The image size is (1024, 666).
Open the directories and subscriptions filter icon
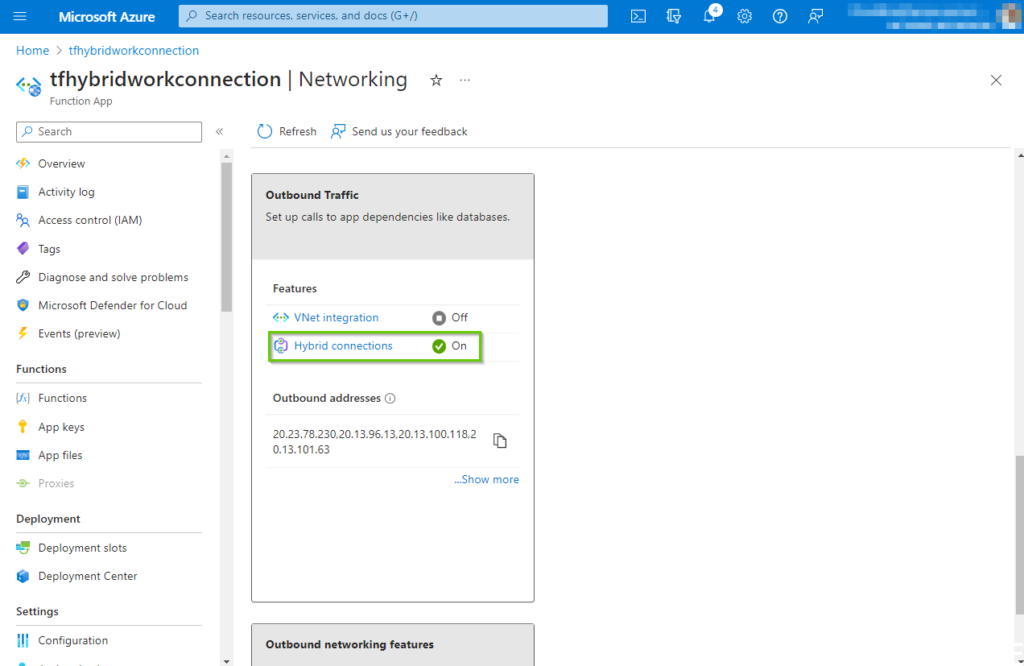click(x=674, y=16)
